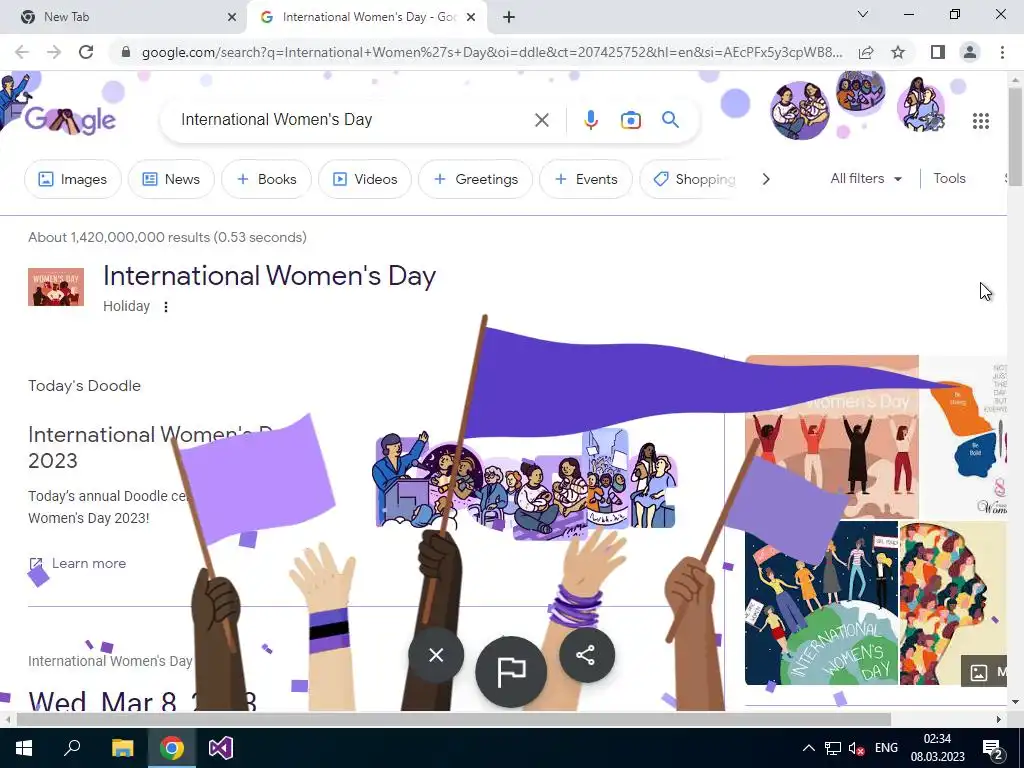Open the muted volume tray icon
The height and width of the screenshot is (768, 1024).
857,748
